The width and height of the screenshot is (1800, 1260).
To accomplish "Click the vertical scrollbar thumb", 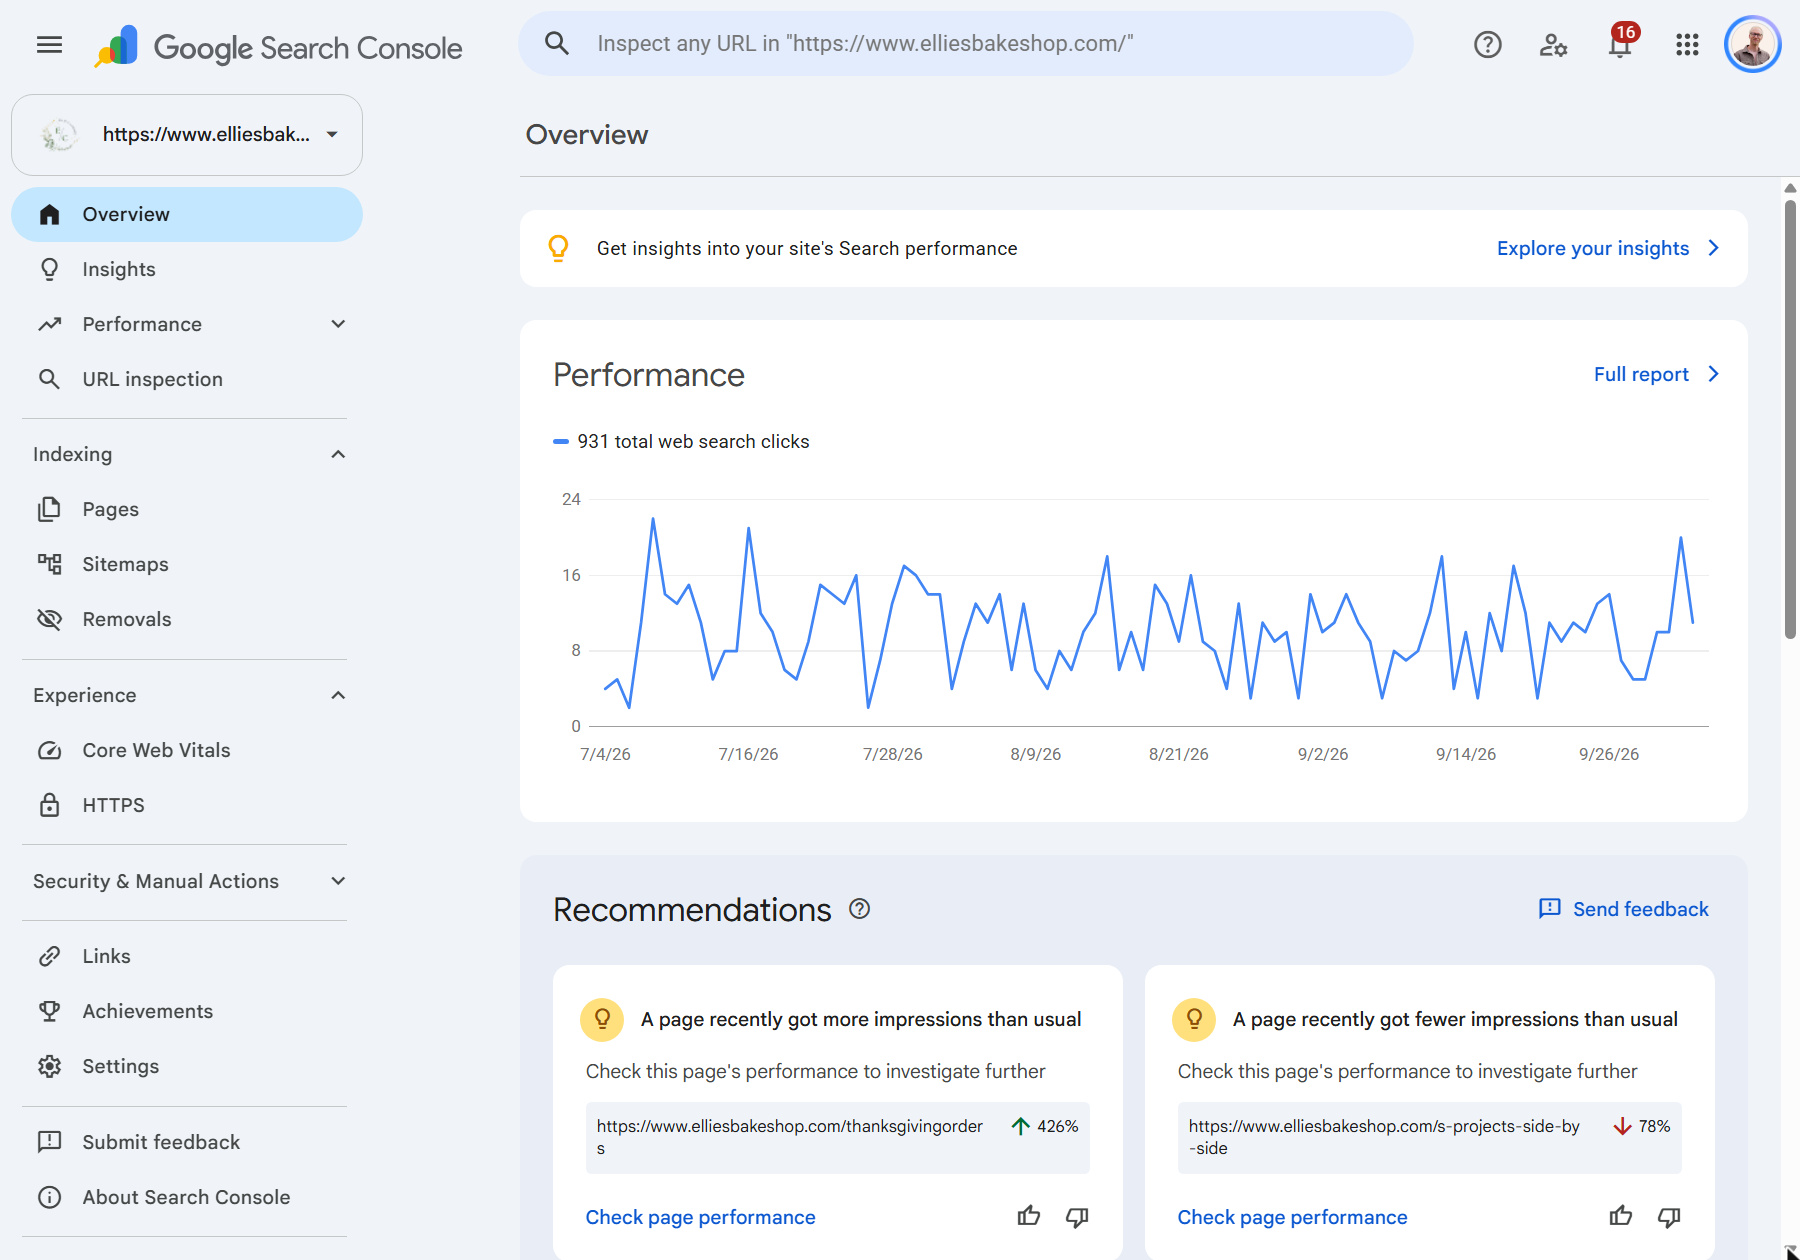I will pos(1790,420).
